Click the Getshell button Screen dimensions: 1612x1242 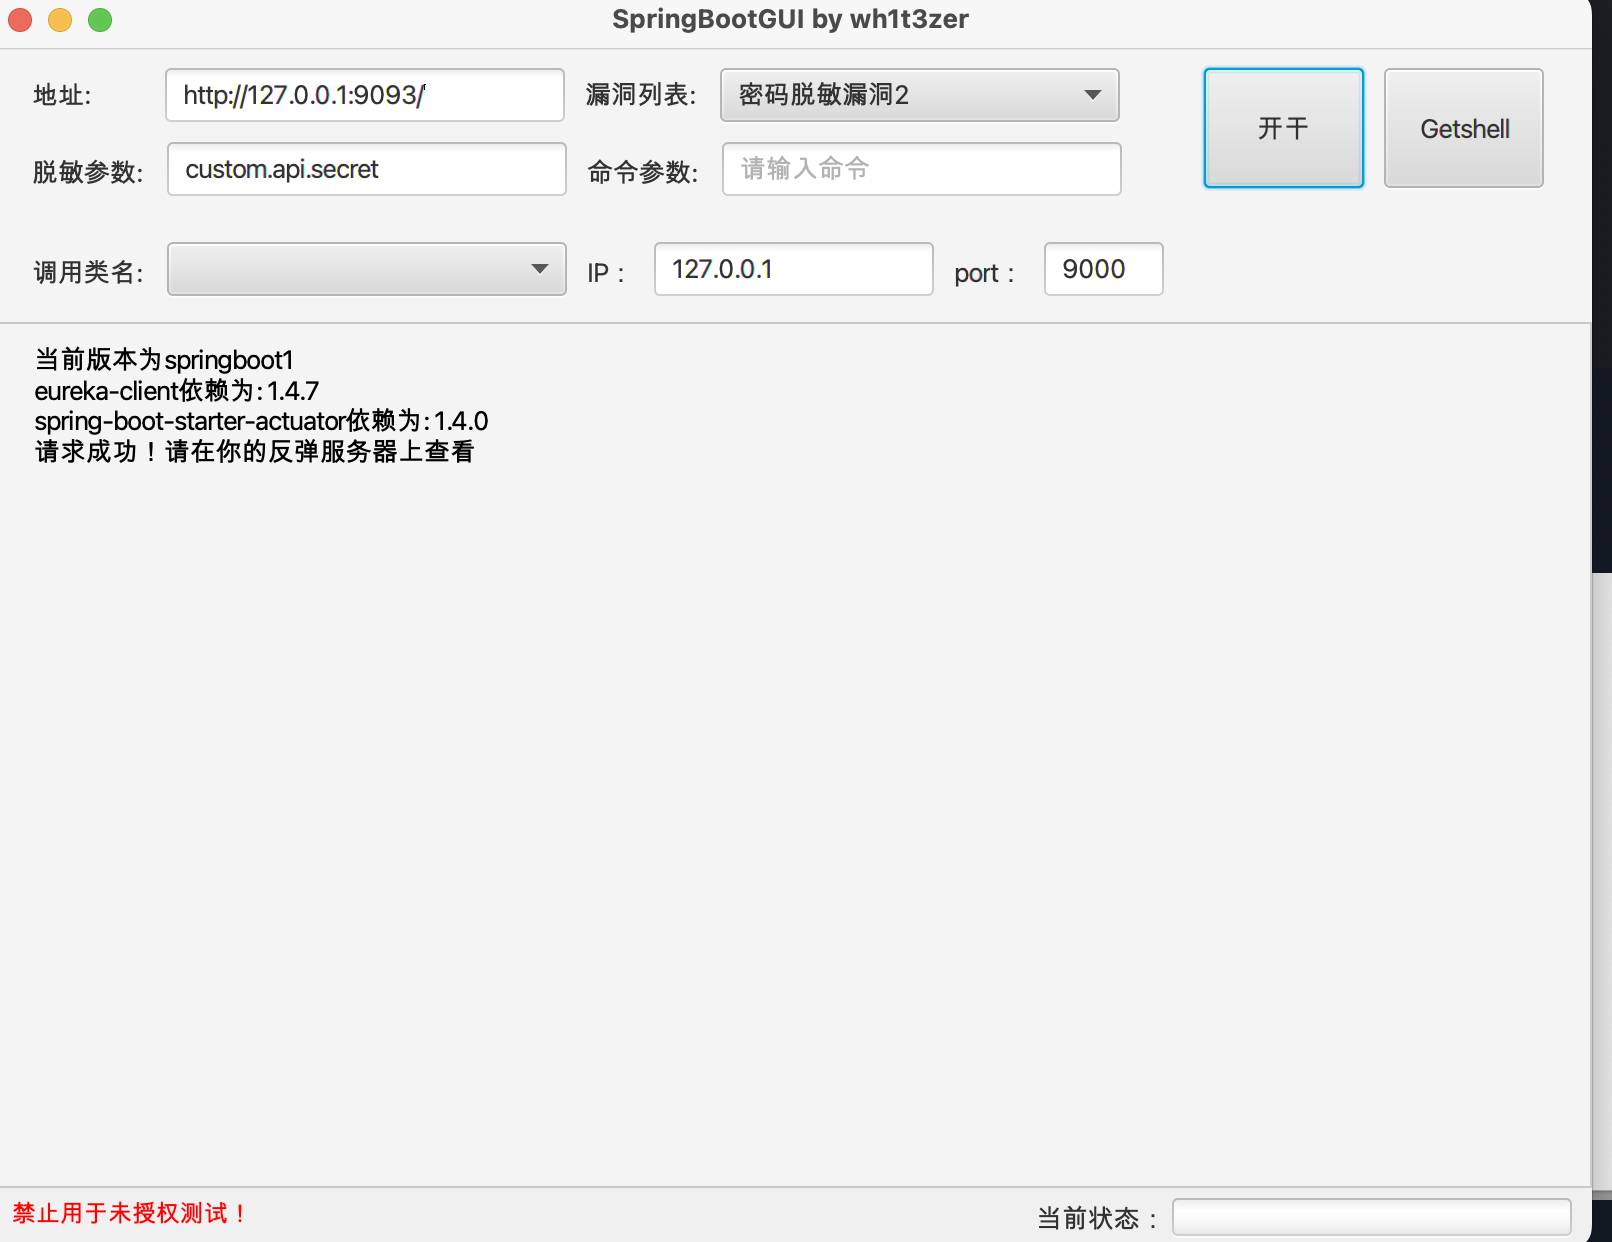click(x=1464, y=128)
